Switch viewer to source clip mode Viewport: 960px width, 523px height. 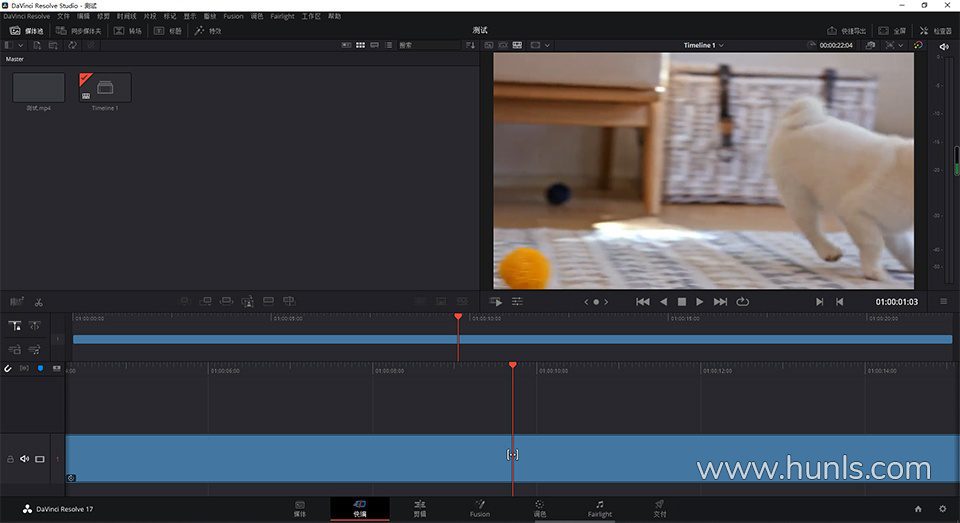489,45
